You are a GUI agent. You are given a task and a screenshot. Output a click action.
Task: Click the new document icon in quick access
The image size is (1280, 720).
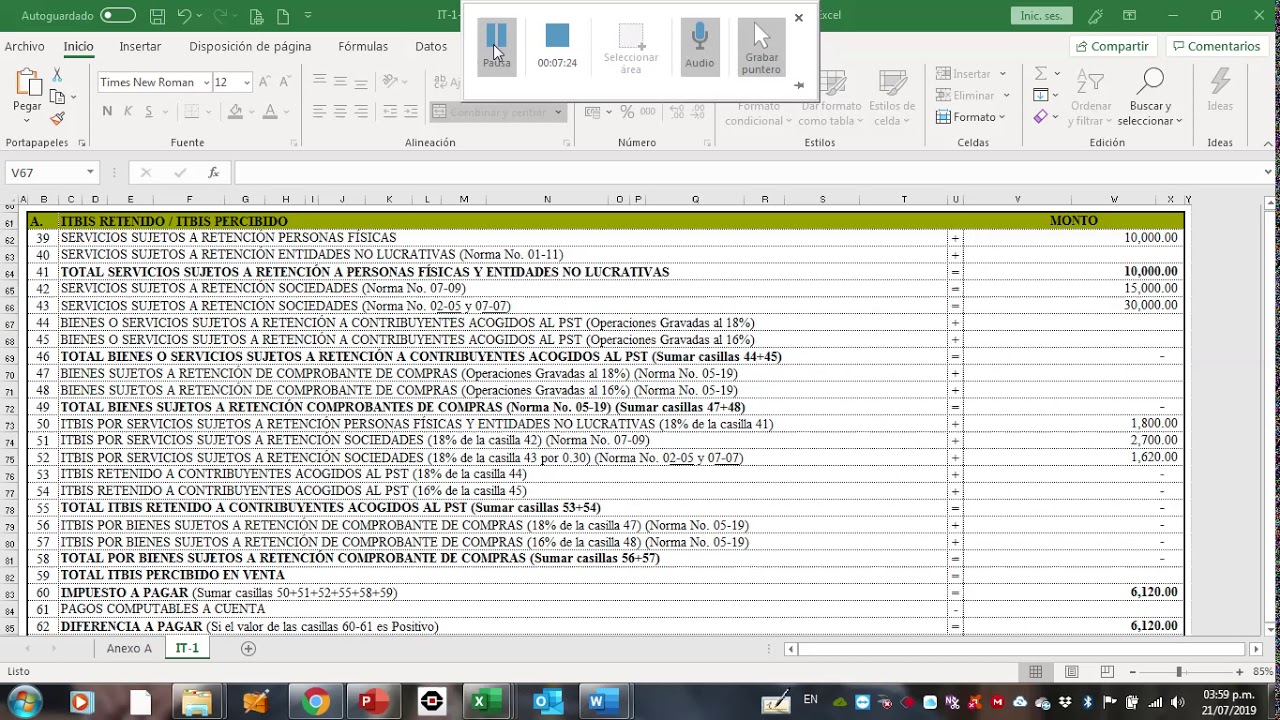[283, 16]
